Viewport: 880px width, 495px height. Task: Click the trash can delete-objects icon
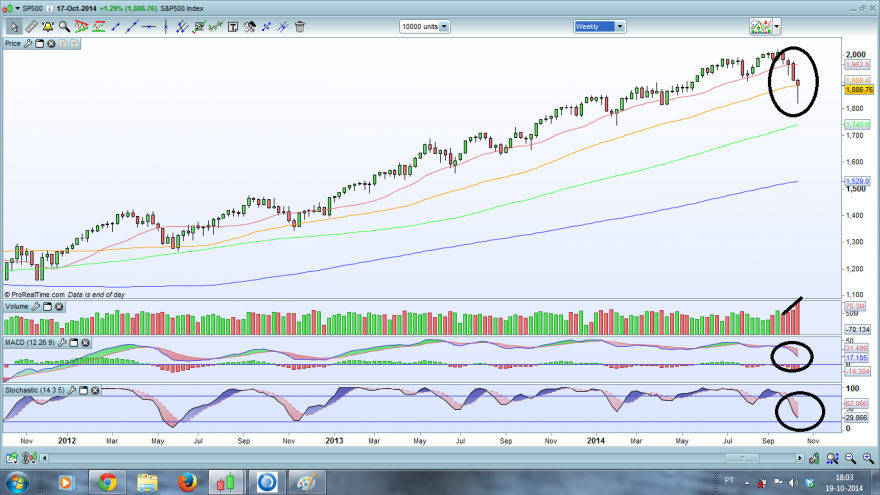click(300, 26)
